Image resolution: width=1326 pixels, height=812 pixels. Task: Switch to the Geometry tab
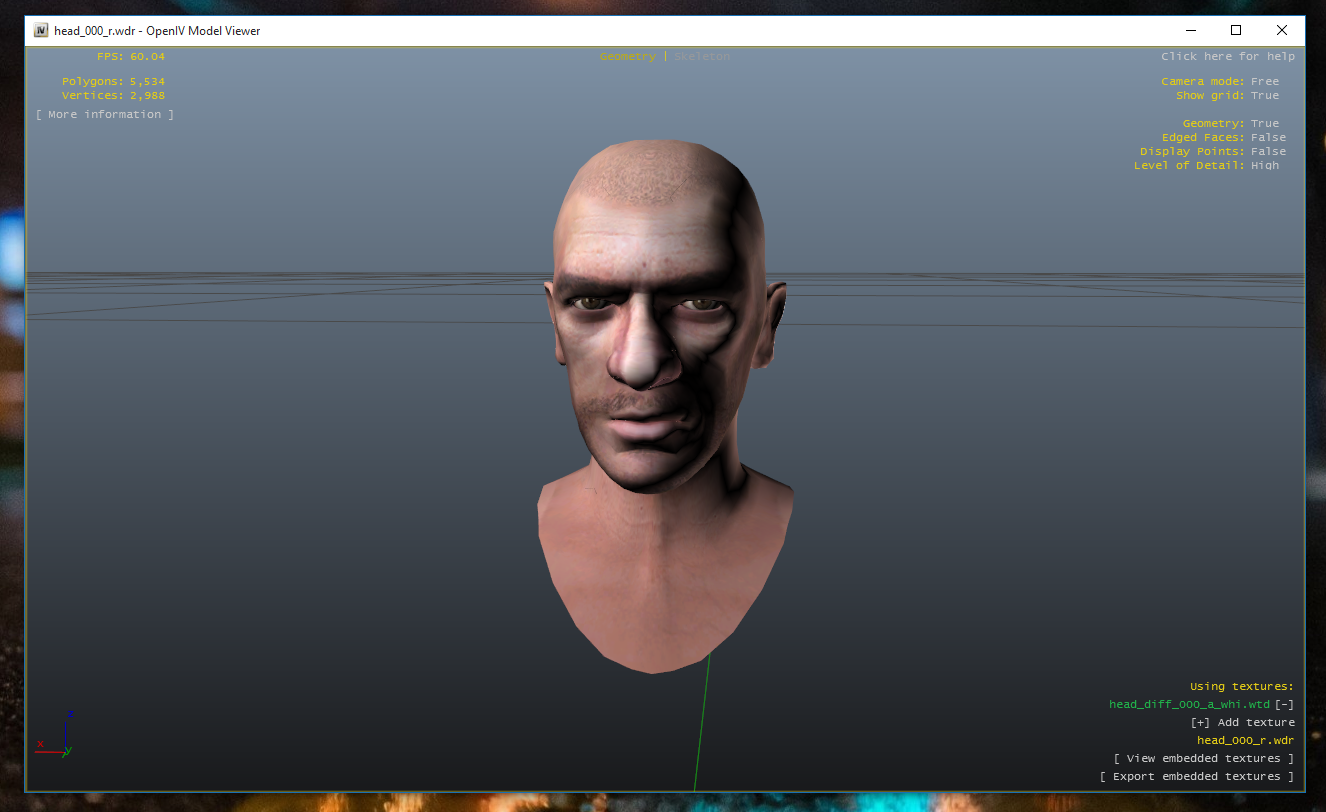(627, 57)
